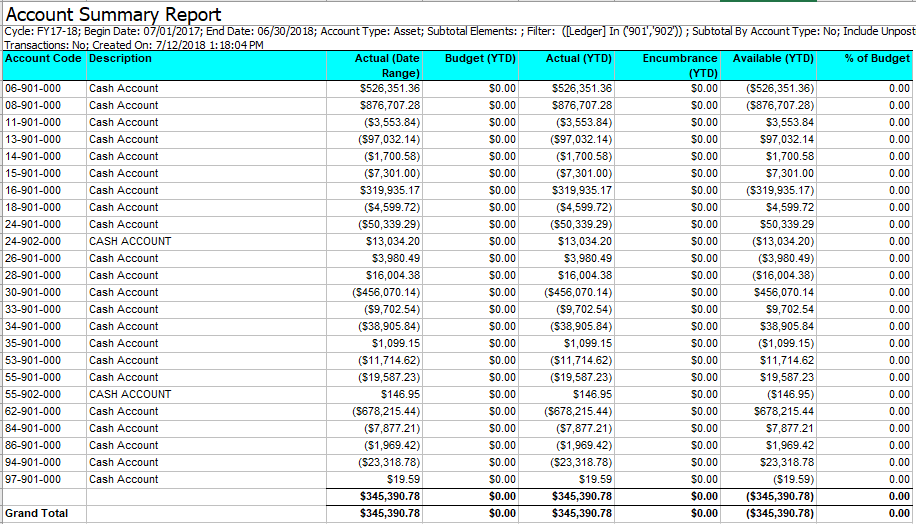Click Actual (Date Range) value ($11,714.62)
Image resolution: width=916 pixels, height=524 pixels.
pos(388,360)
